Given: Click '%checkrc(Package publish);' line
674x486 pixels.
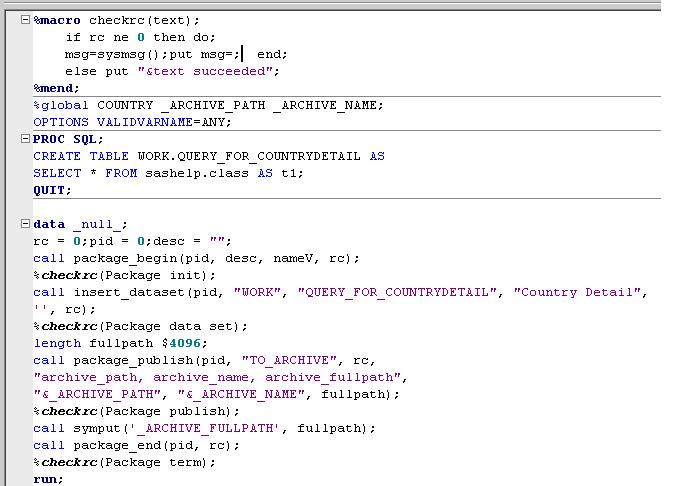Looking at the screenshot, I should pyautogui.click(x=137, y=412).
